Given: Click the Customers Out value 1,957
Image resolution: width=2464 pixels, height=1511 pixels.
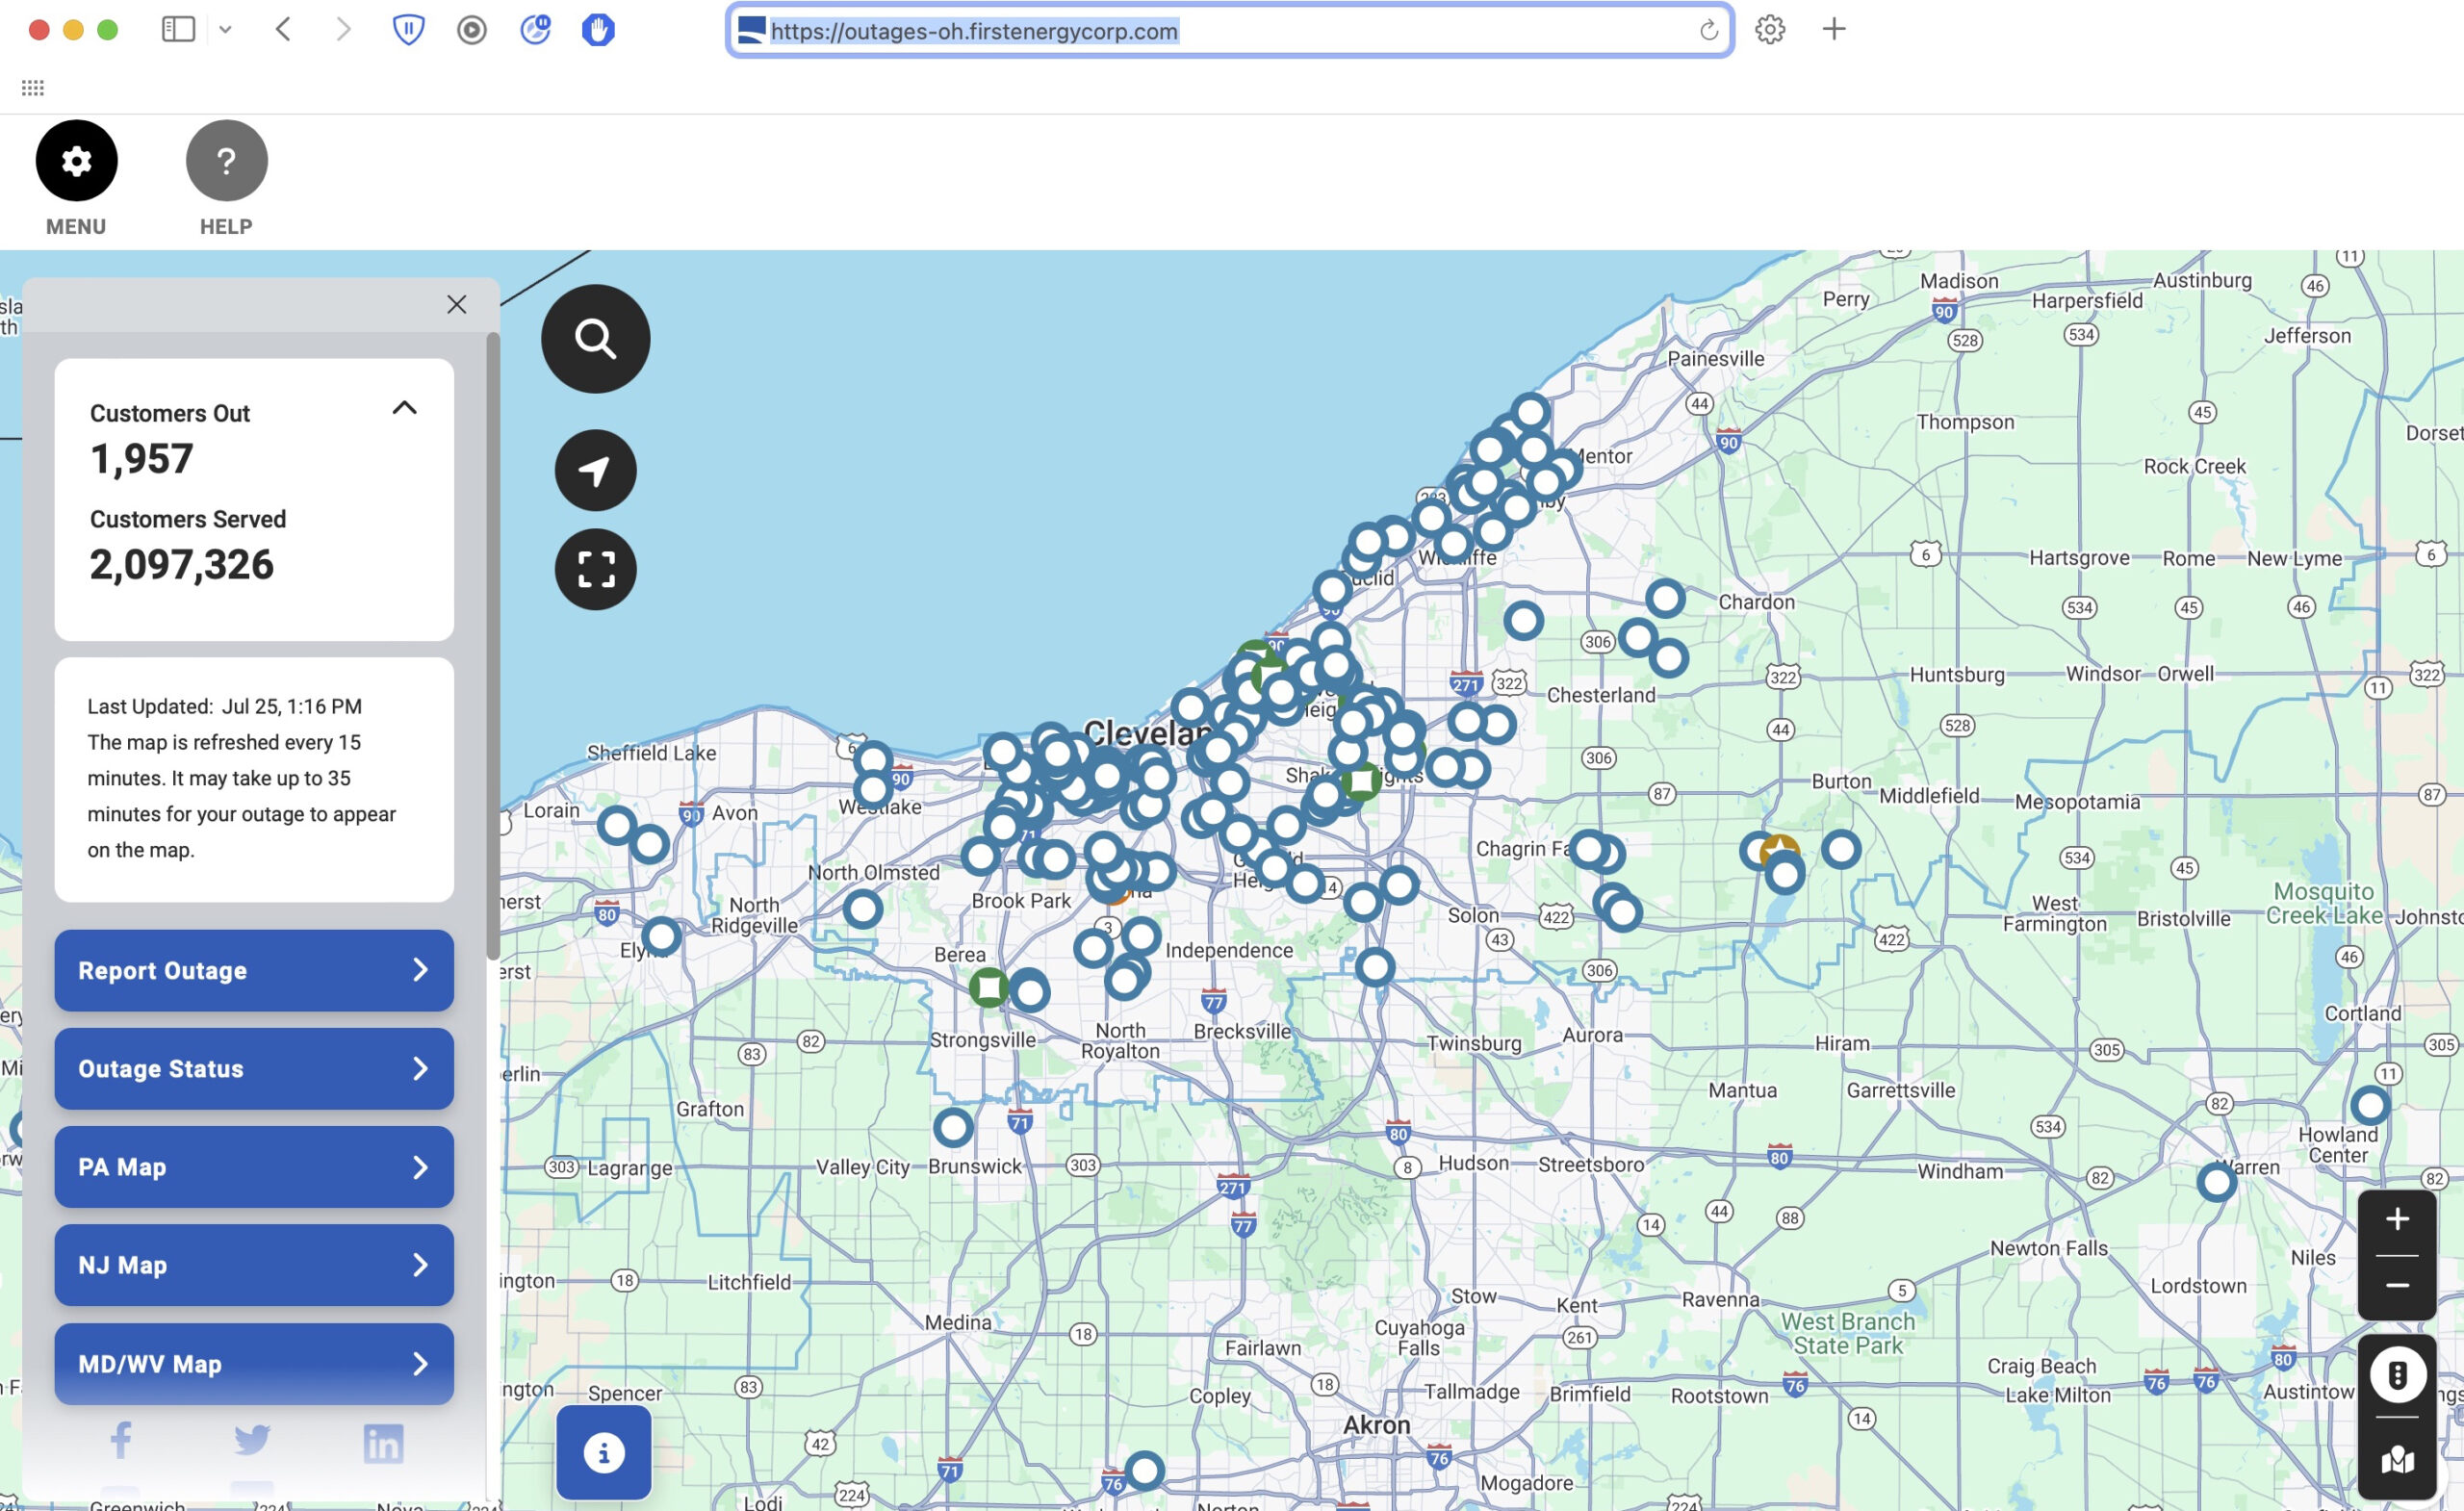Looking at the screenshot, I should click(x=141, y=459).
